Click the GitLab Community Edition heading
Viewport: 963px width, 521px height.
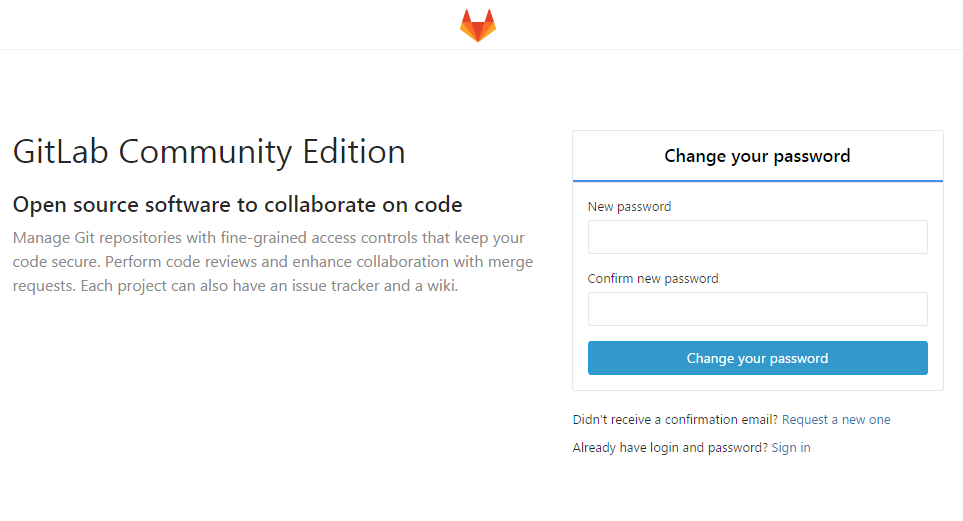209,152
